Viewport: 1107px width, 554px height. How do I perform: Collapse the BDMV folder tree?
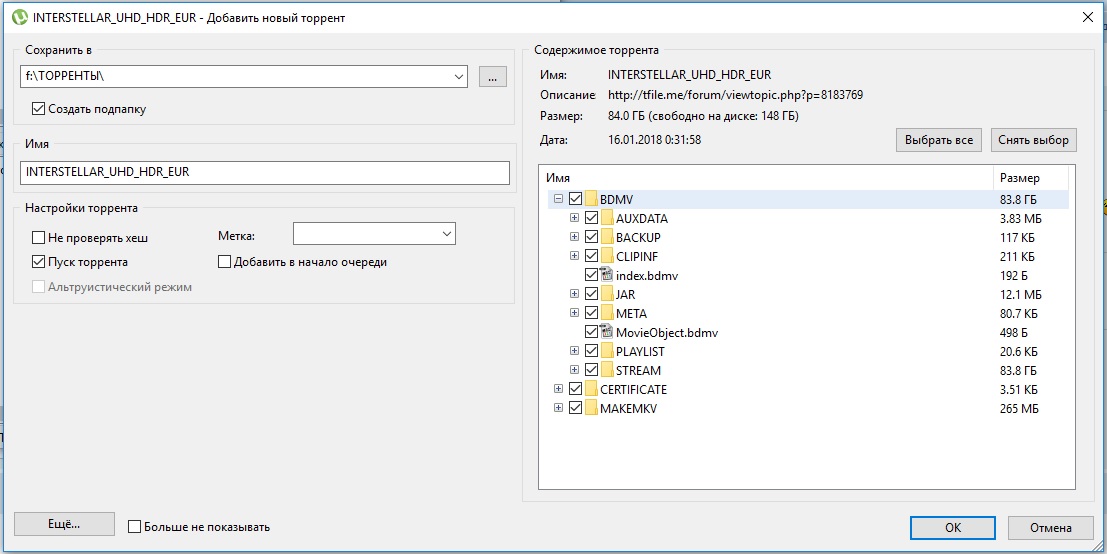click(x=558, y=199)
